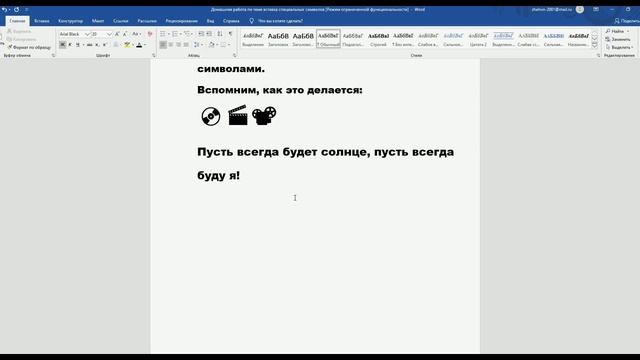Apply numbered list formatting
Viewport: 640px width, 360px height.
coord(175,34)
